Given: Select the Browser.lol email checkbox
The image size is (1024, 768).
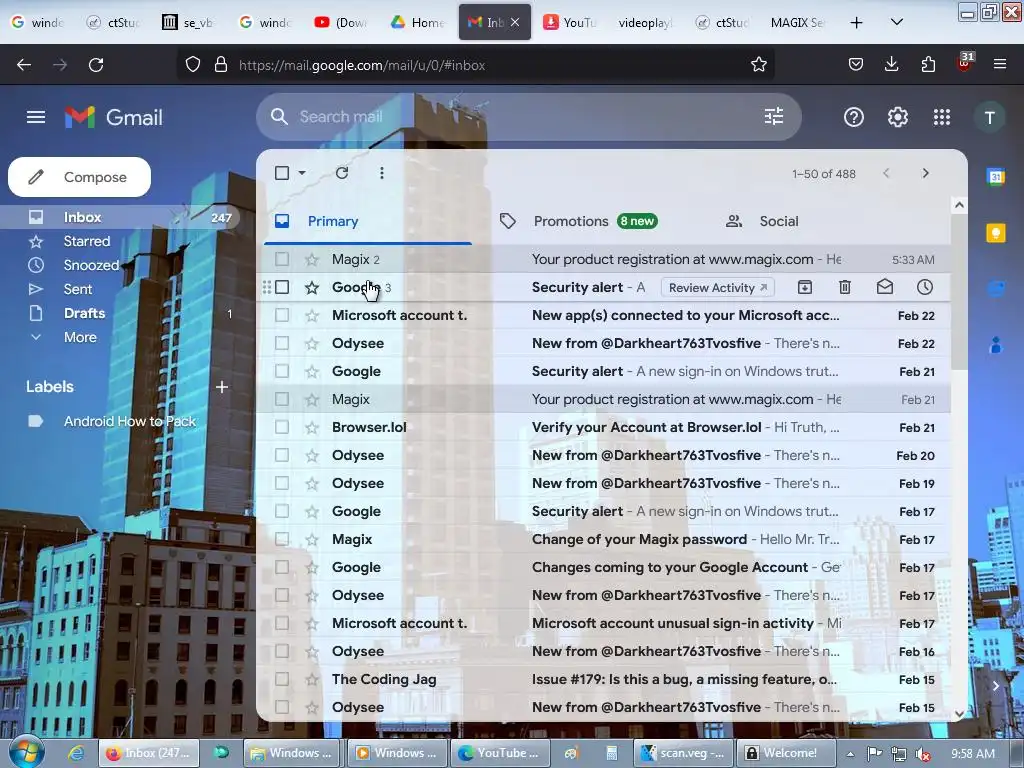Looking at the screenshot, I should 281,427.
